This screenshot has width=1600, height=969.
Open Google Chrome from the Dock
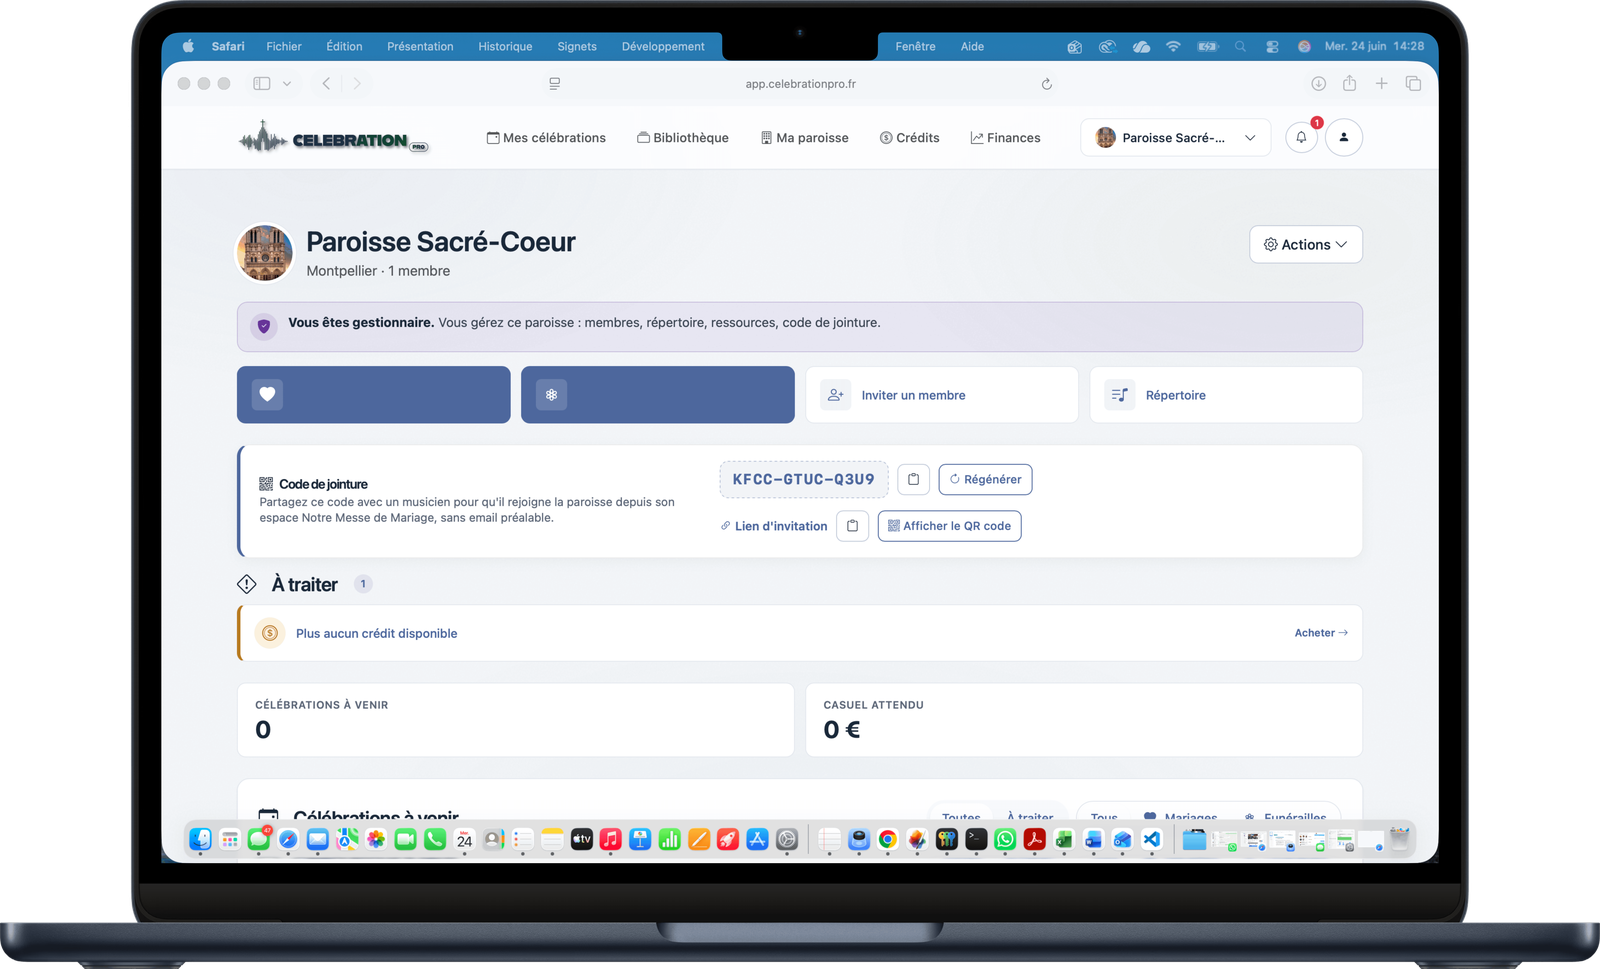pyautogui.click(x=888, y=840)
